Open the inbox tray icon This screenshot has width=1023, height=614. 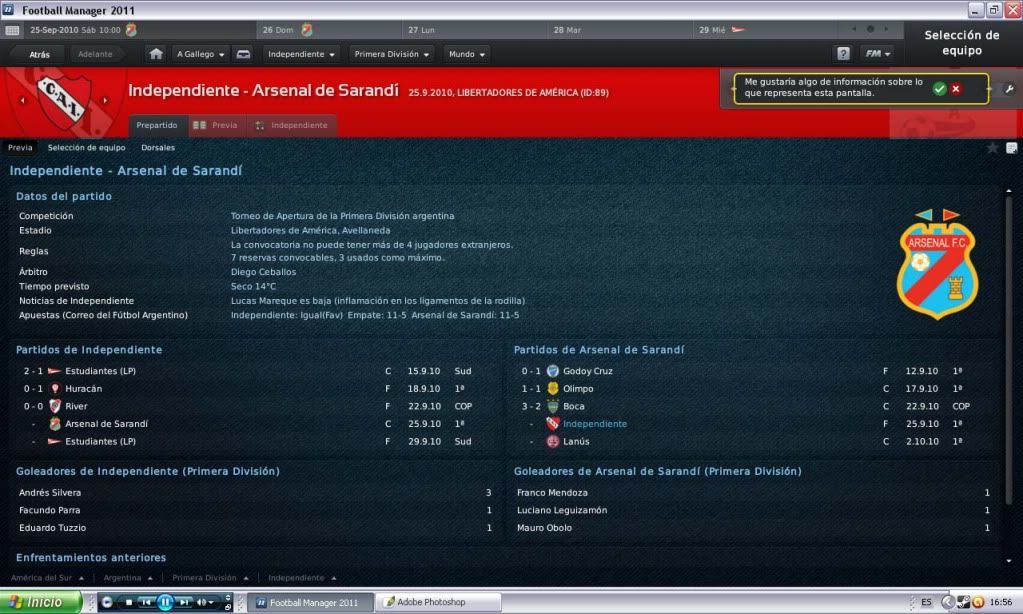click(243, 54)
